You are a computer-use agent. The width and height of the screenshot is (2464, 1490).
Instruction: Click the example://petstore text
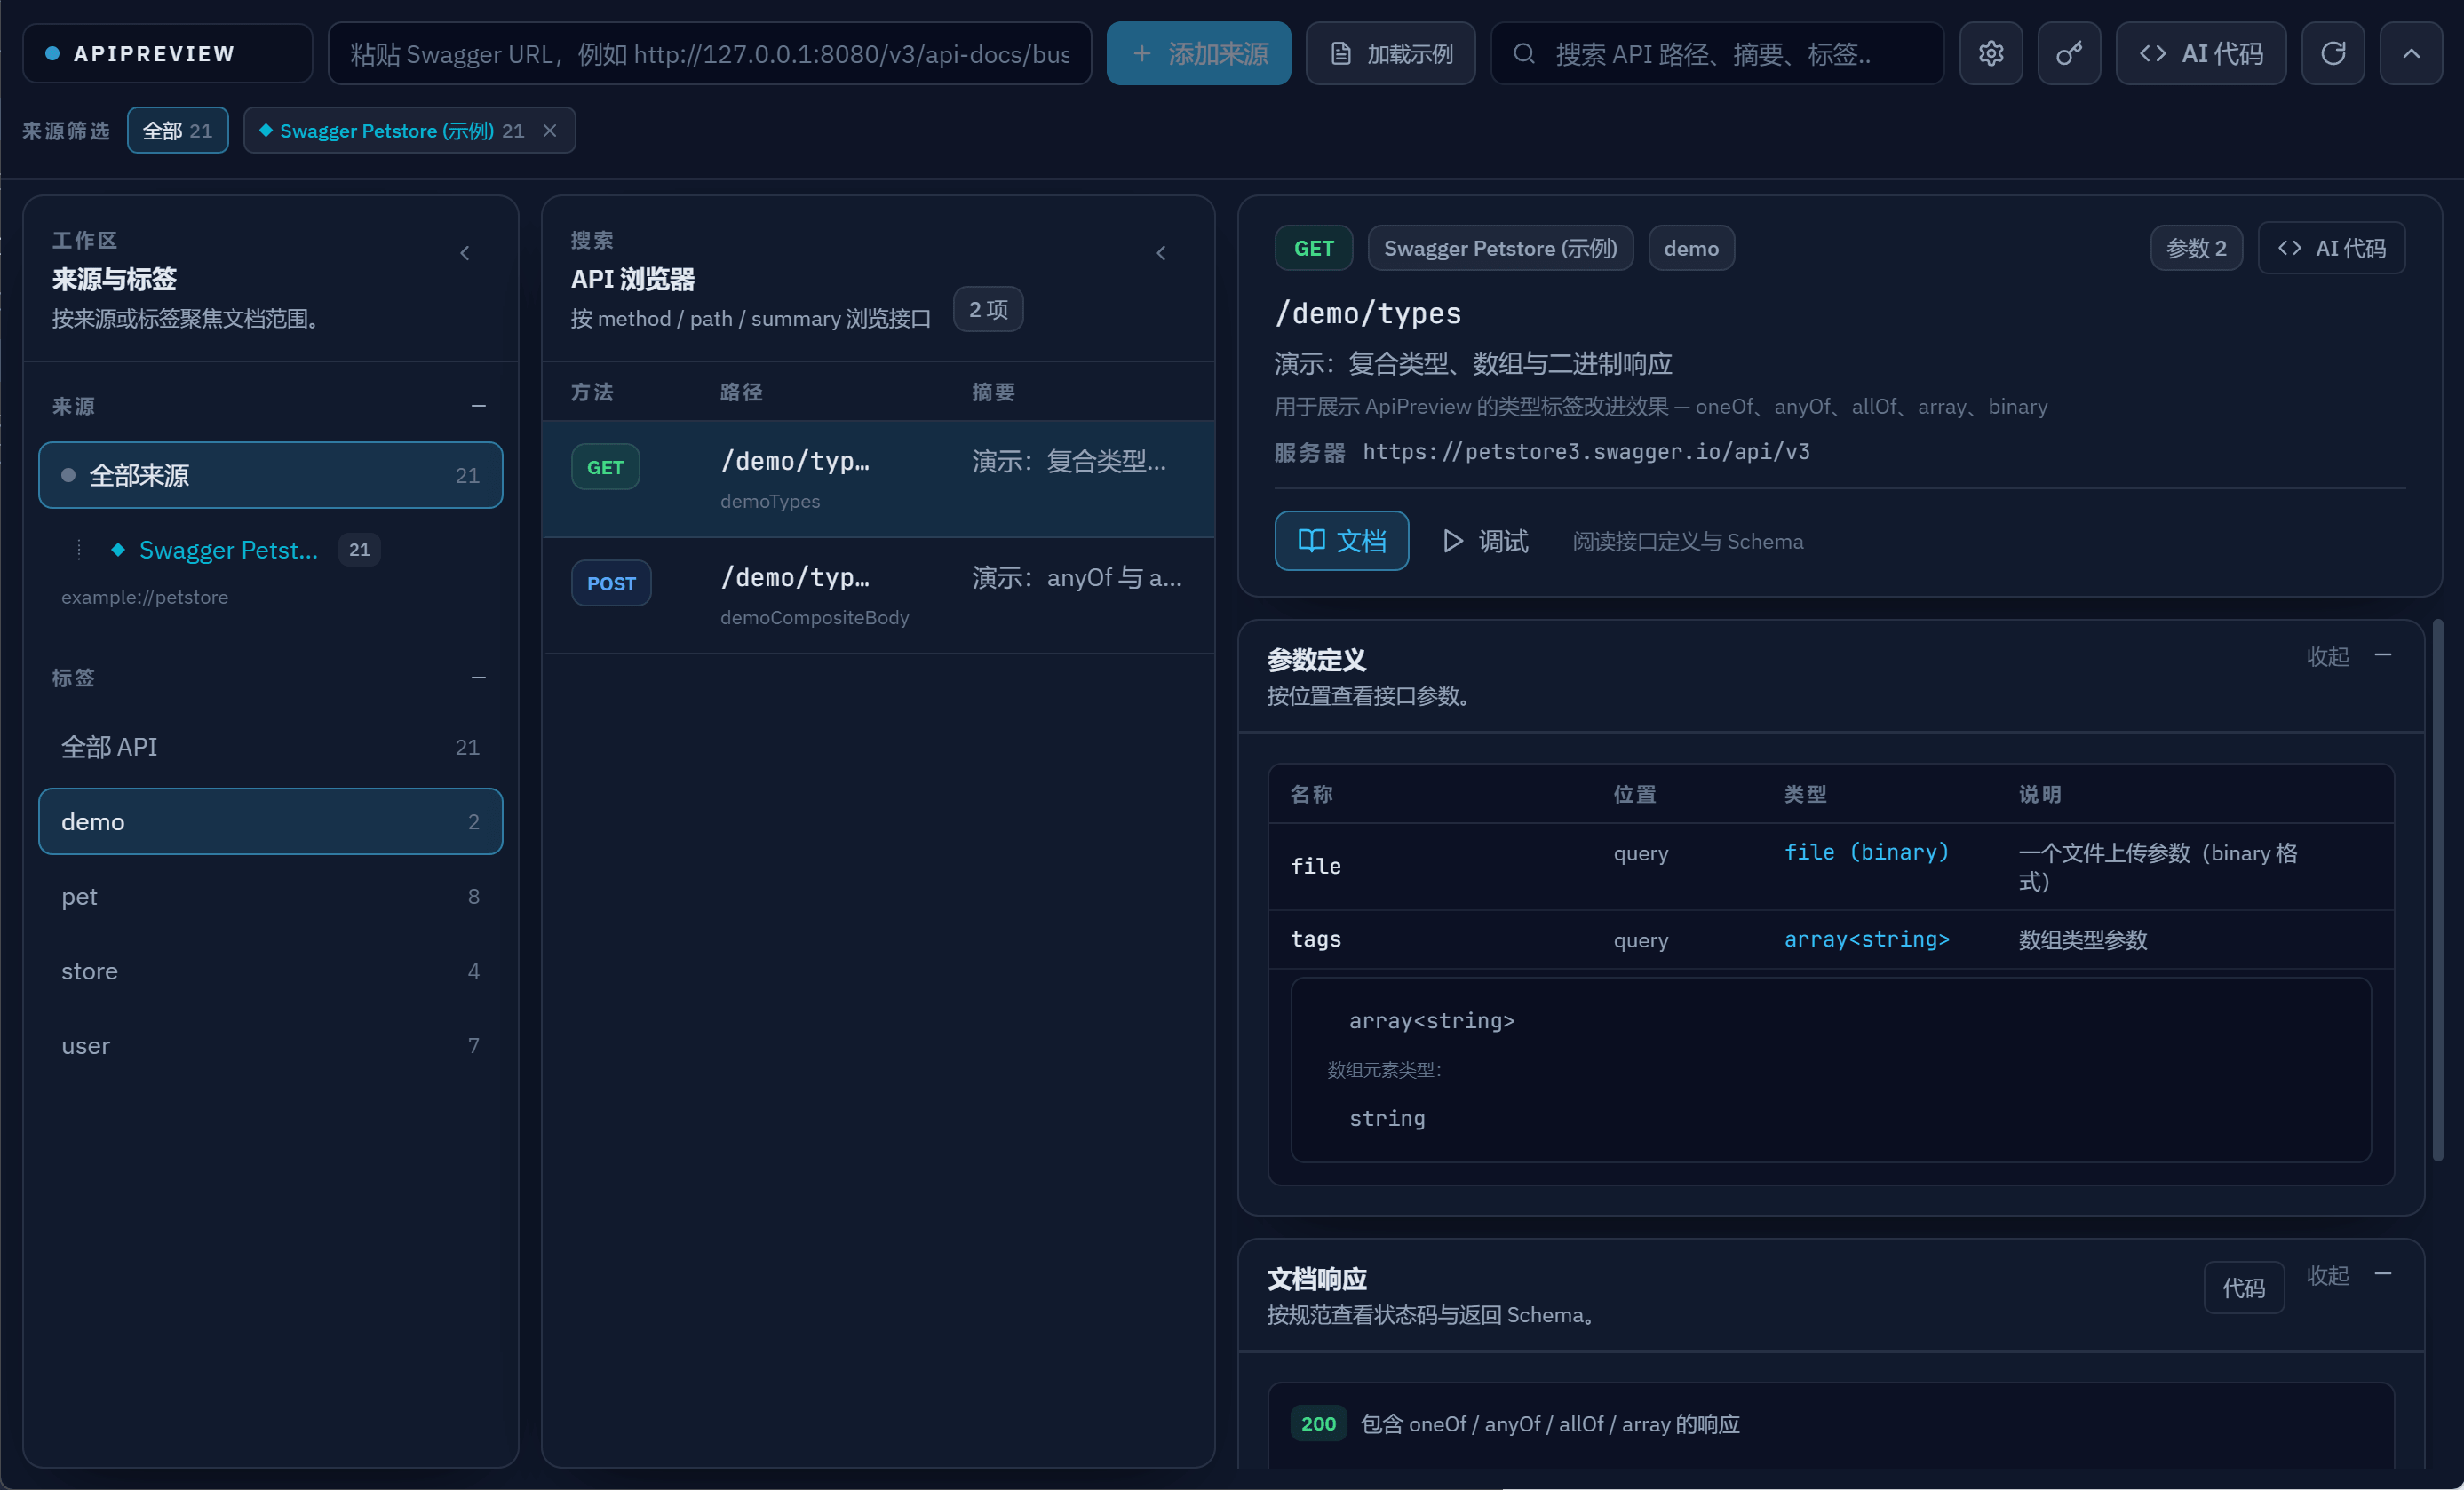pyautogui.click(x=145, y=597)
